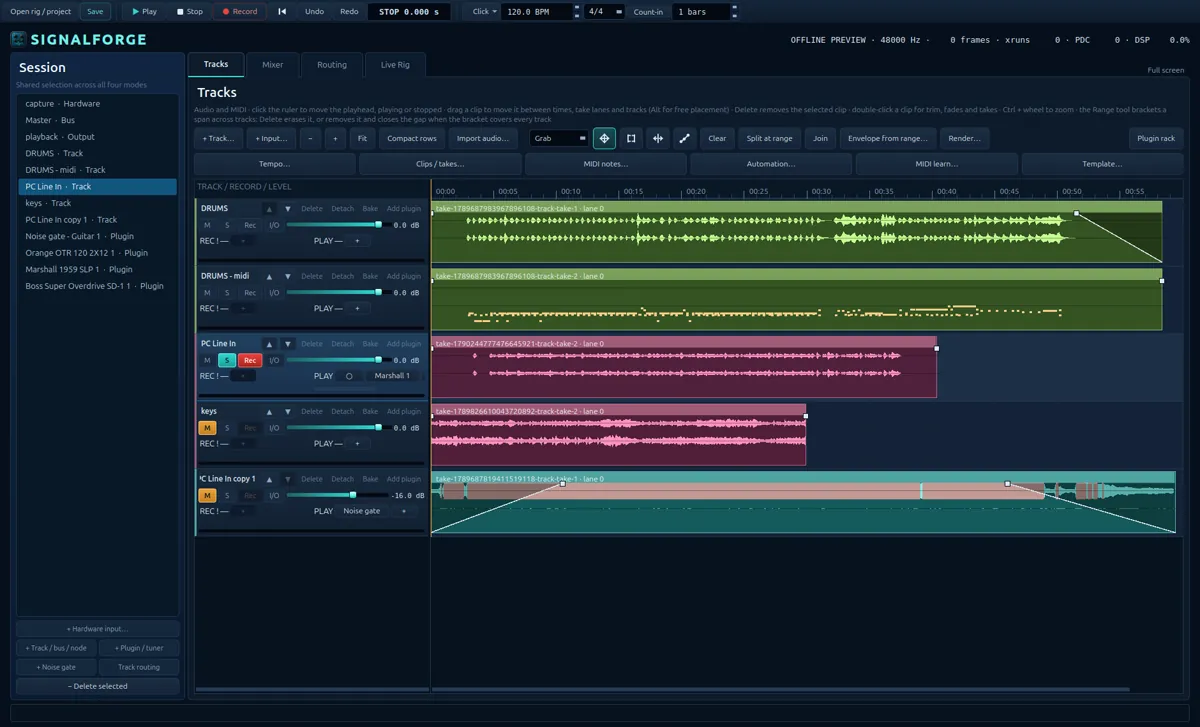Switch to the Routing tab
The image size is (1200, 727).
[332, 65]
